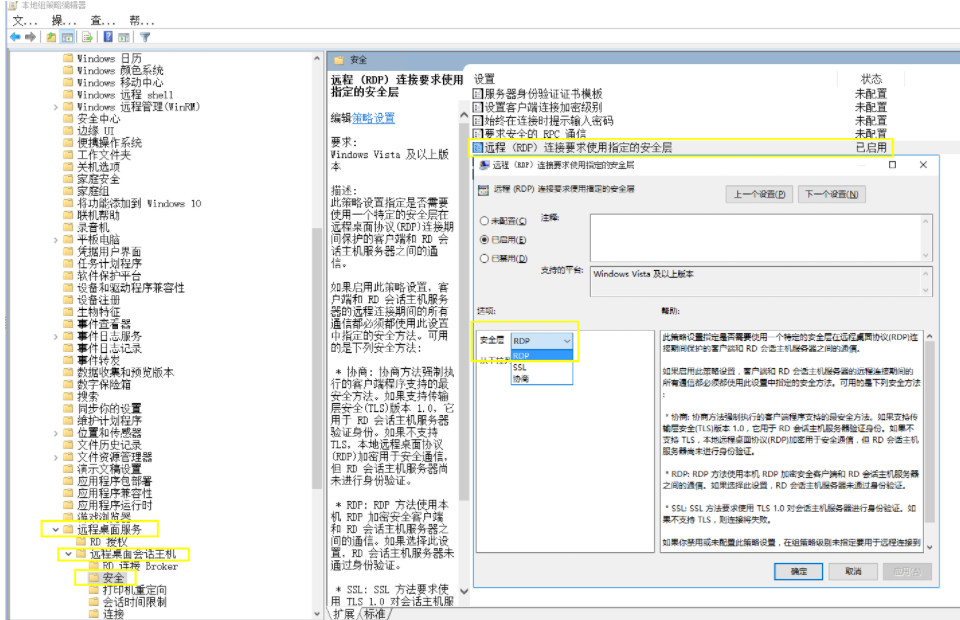
Task: Click the help text scrollbar down arrow
Action: (929, 547)
